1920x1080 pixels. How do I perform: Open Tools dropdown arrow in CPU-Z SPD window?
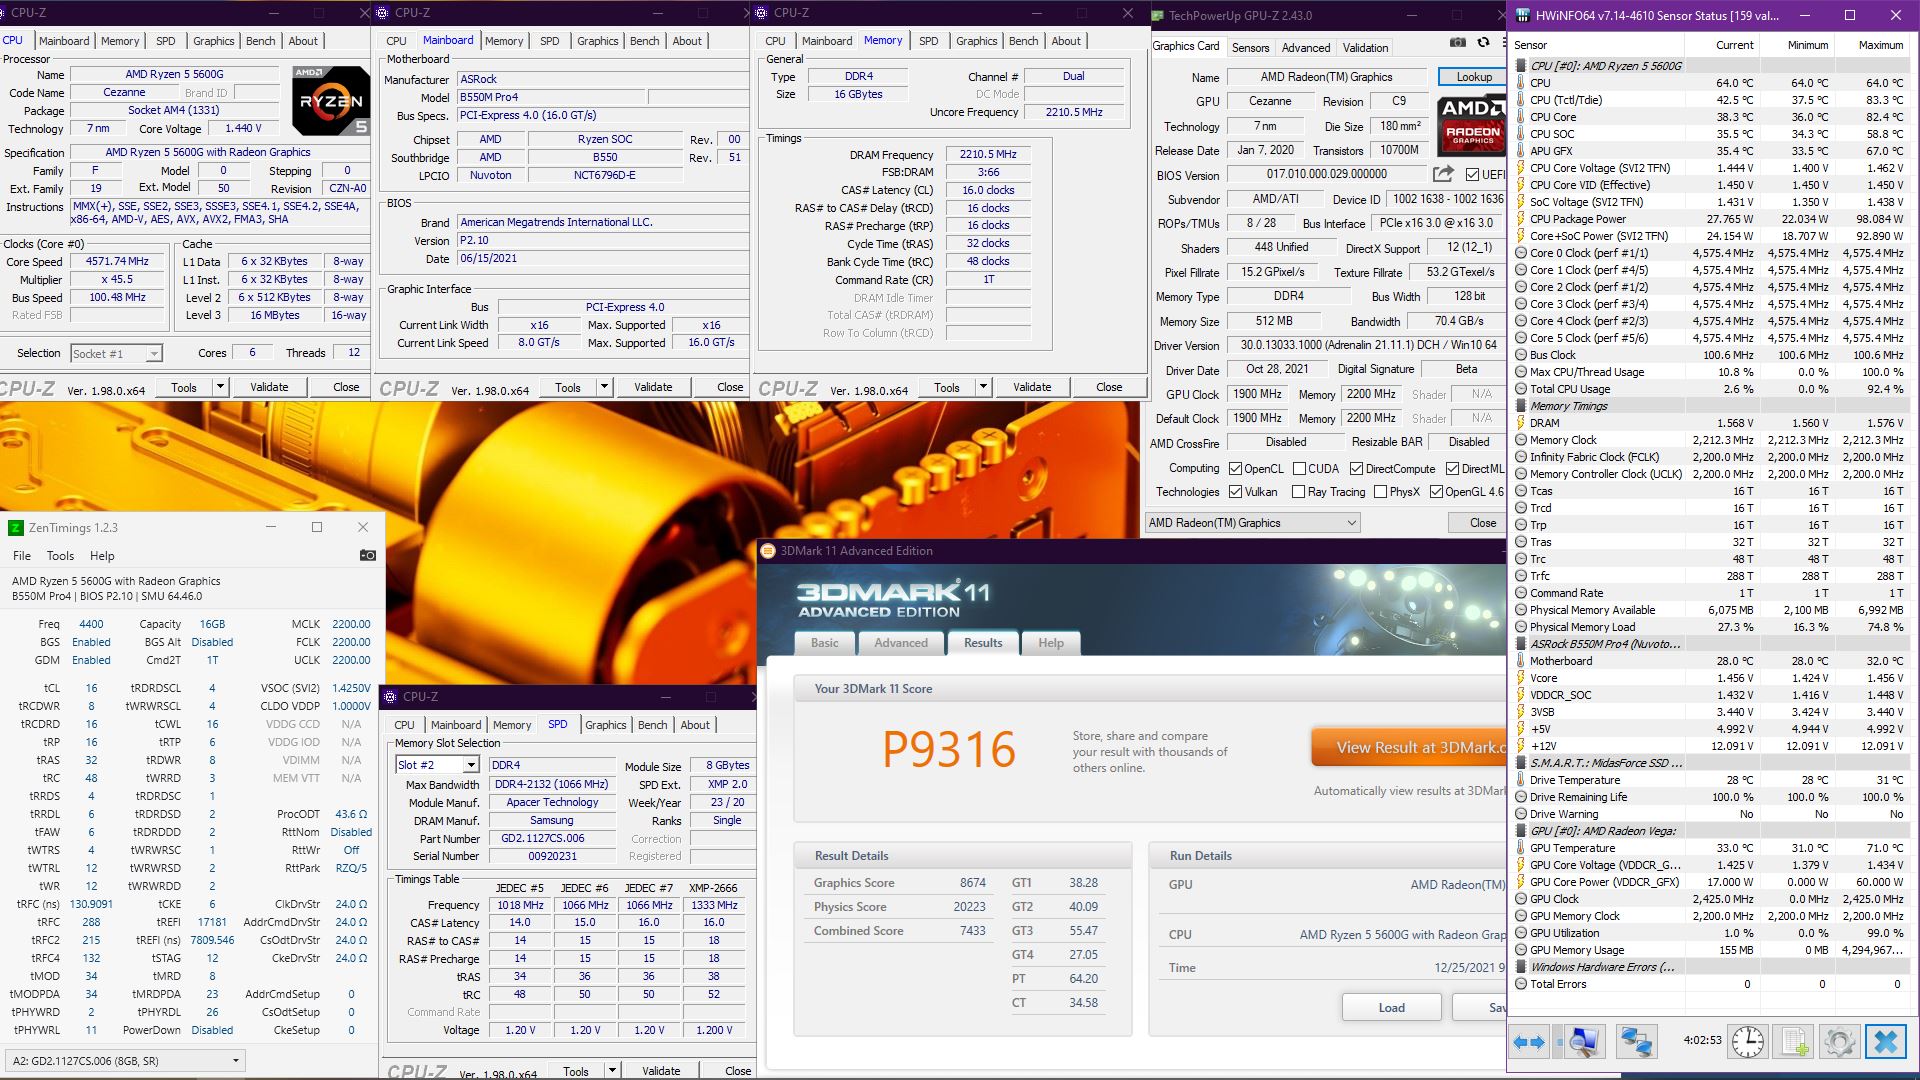pyautogui.click(x=612, y=1070)
